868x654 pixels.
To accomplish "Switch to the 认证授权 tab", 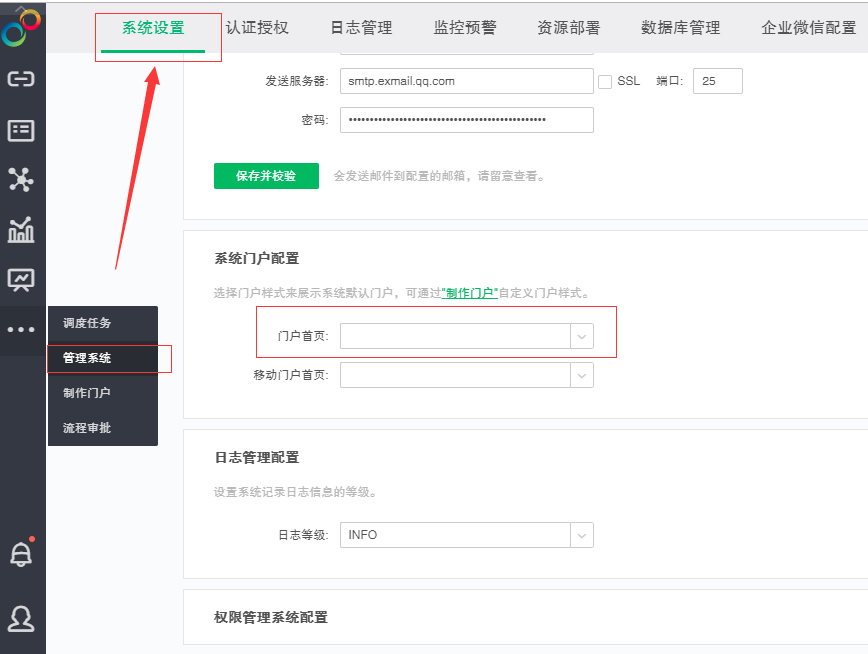I will coord(257,30).
